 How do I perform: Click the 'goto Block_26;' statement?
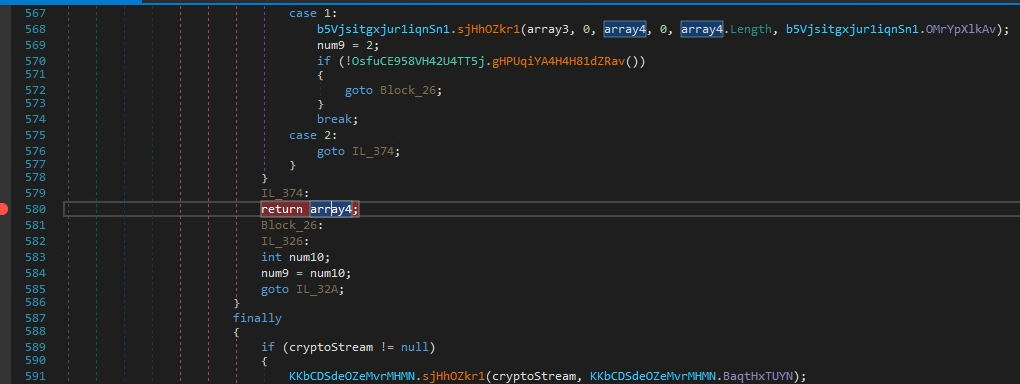(394, 90)
